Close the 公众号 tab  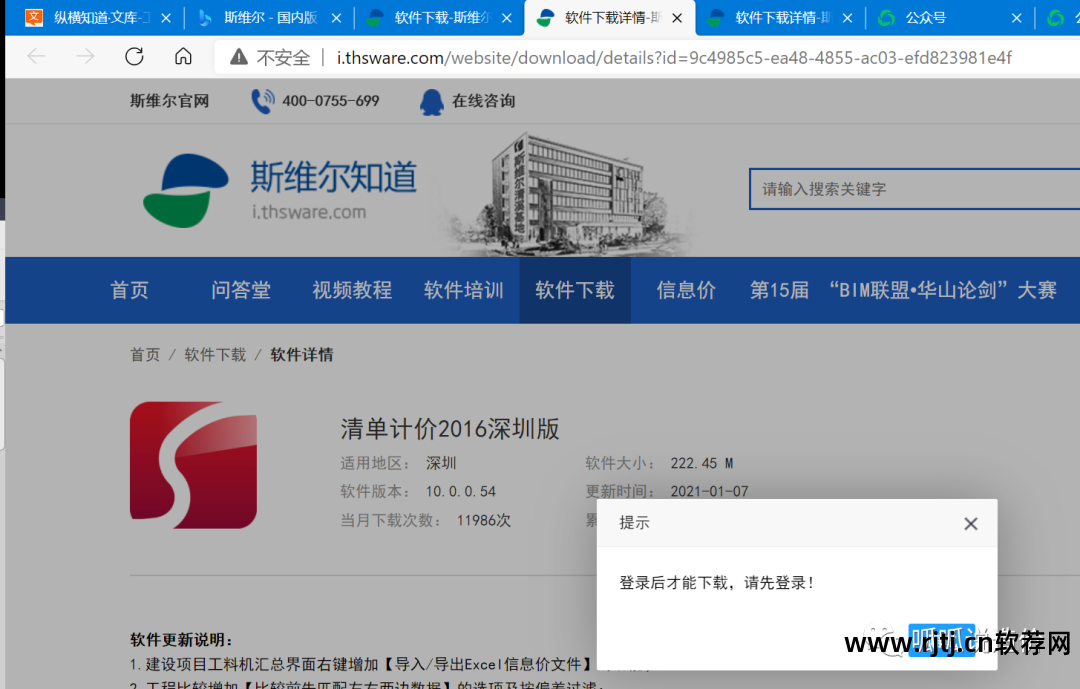click(1016, 18)
